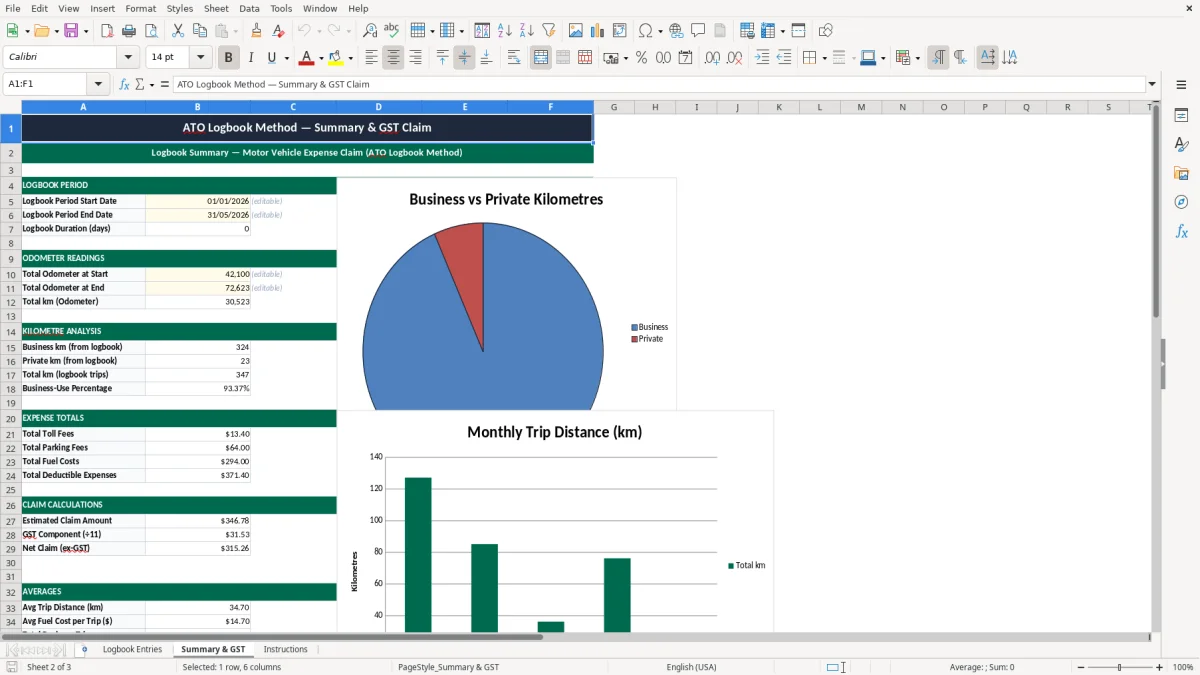Open highlighting color dropdown arrow
1200x675 pixels.
point(350,58)
